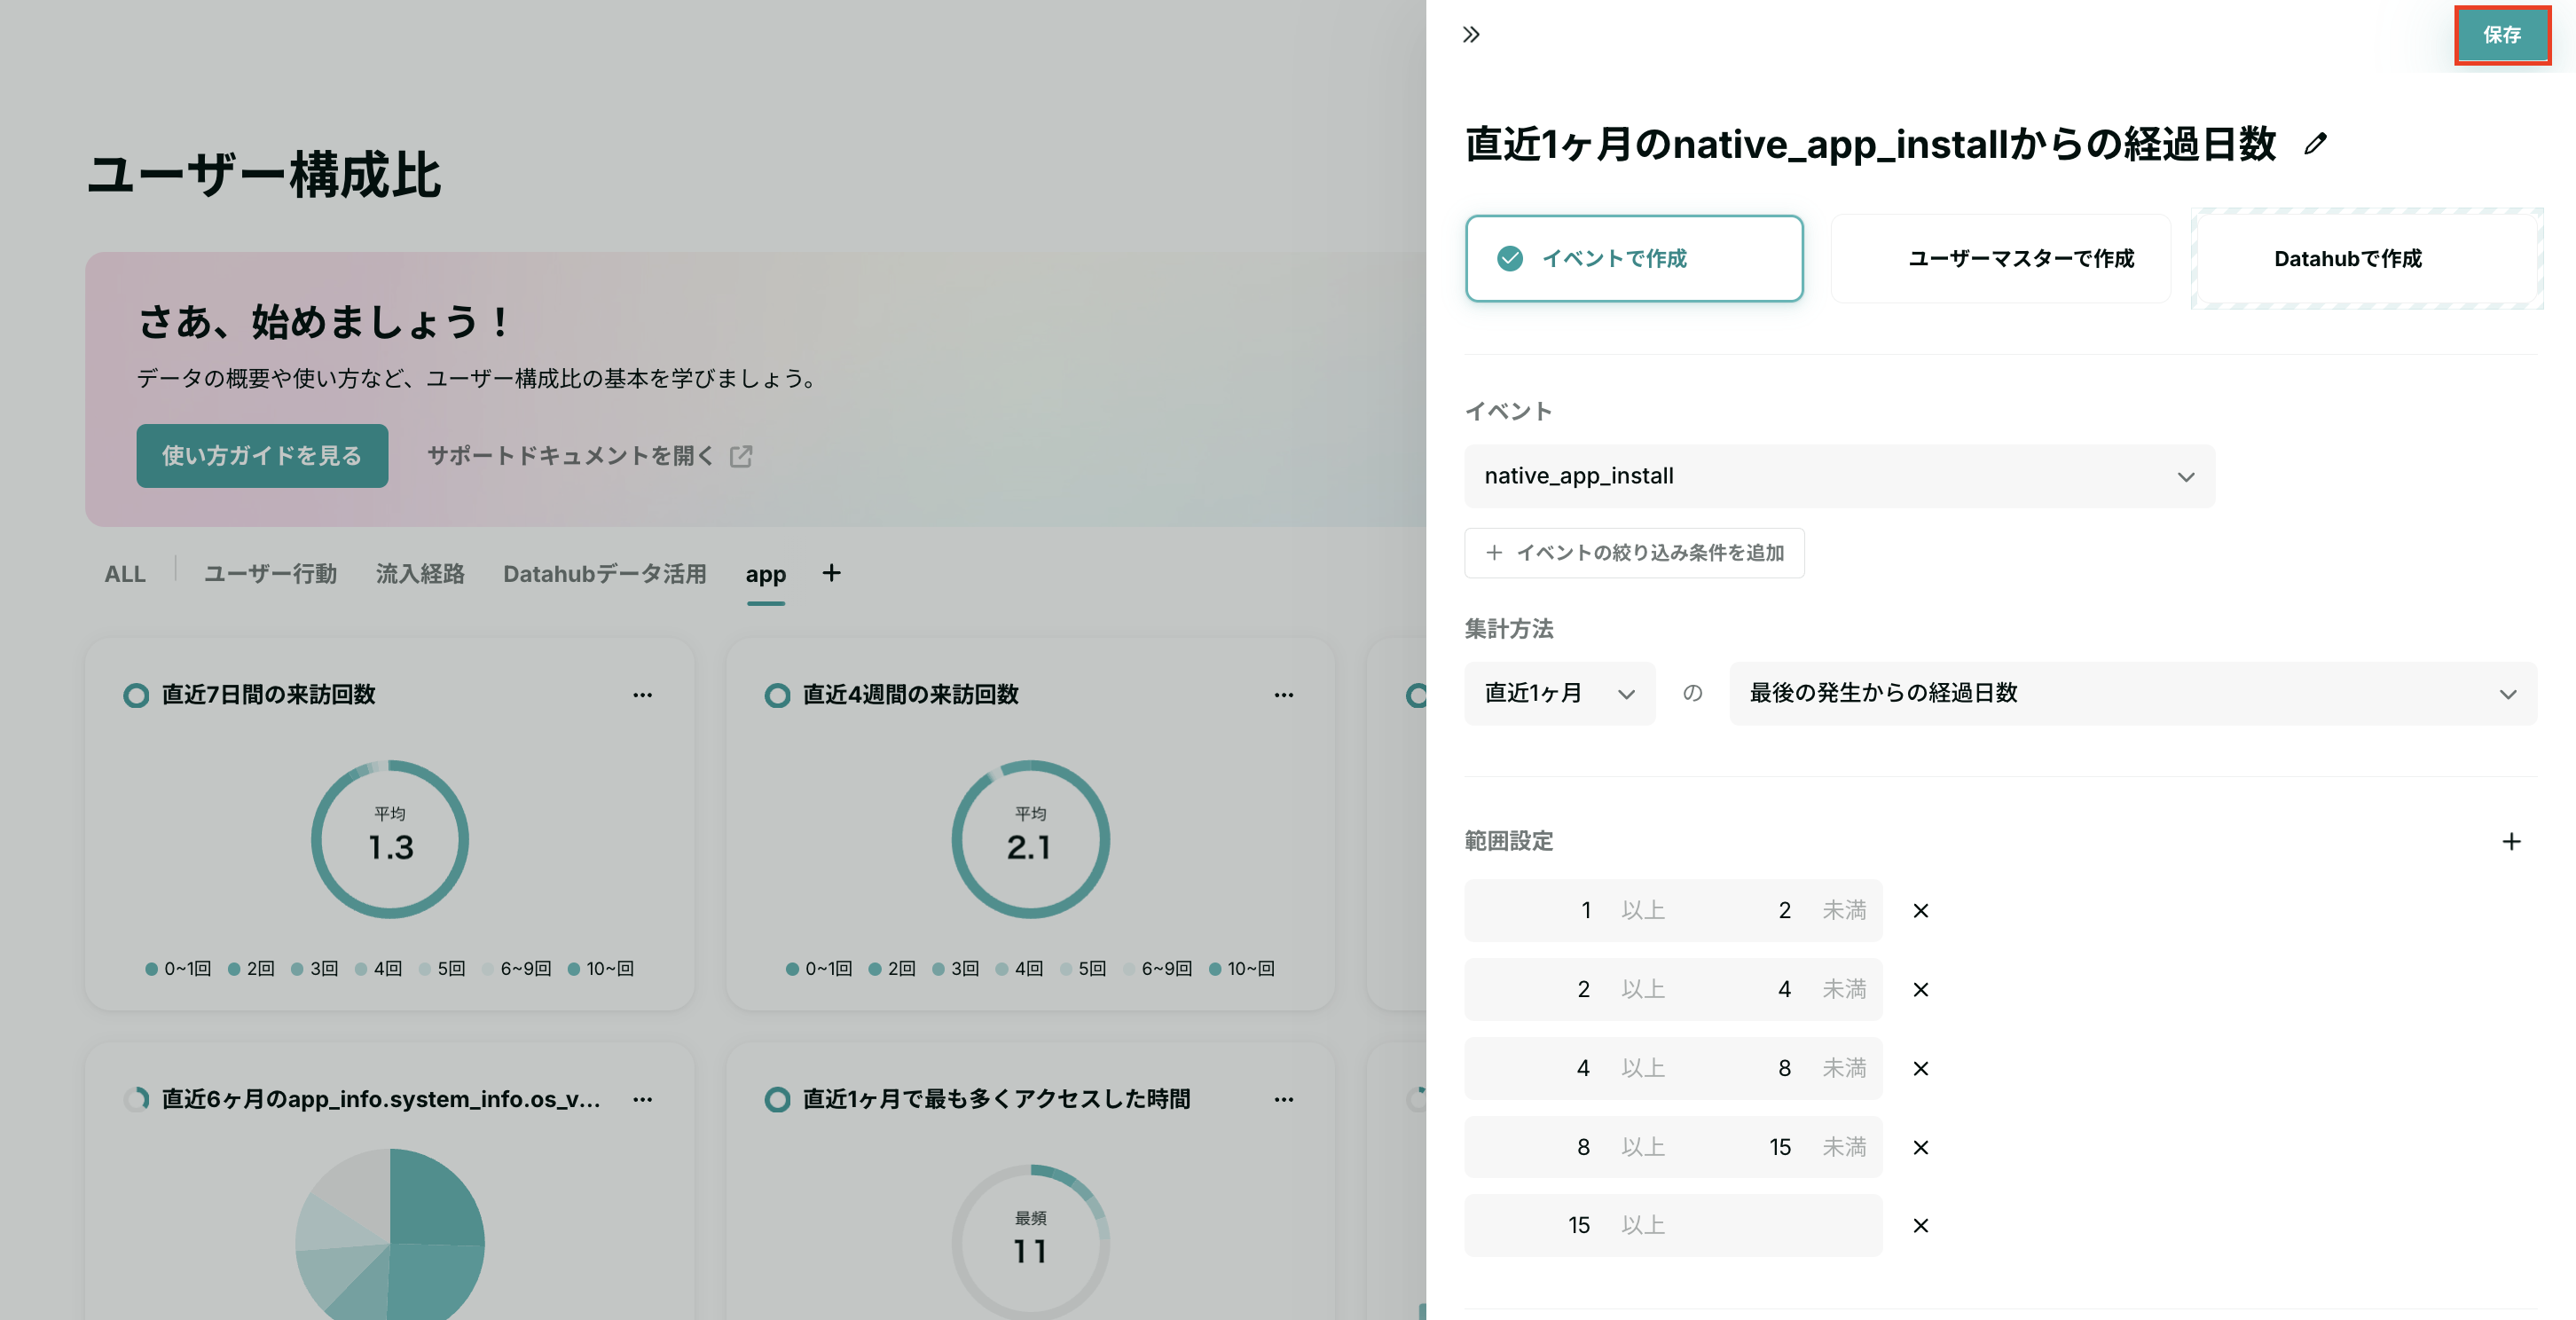Toggle the 3回 legend in 直近7日間 card

tap(314, 969)
